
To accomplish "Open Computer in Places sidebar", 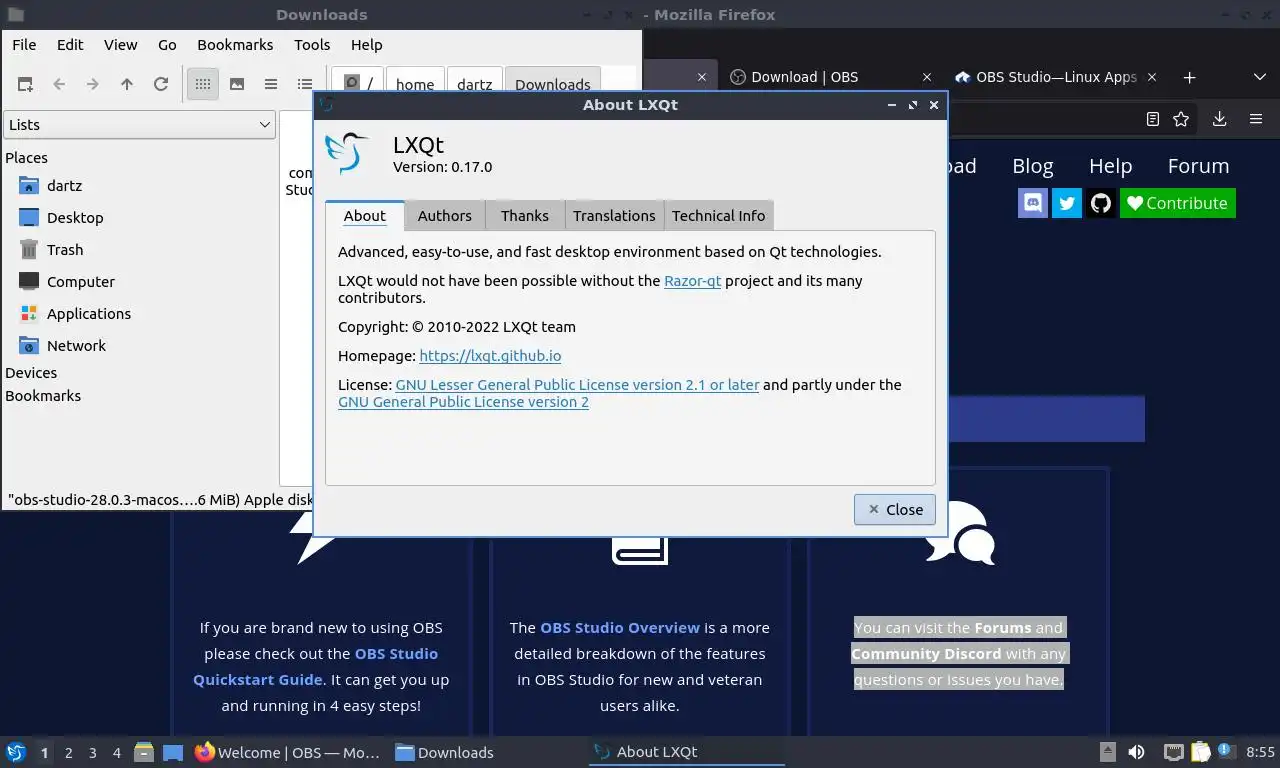I will pyautogui.click(x=80, y=282).
